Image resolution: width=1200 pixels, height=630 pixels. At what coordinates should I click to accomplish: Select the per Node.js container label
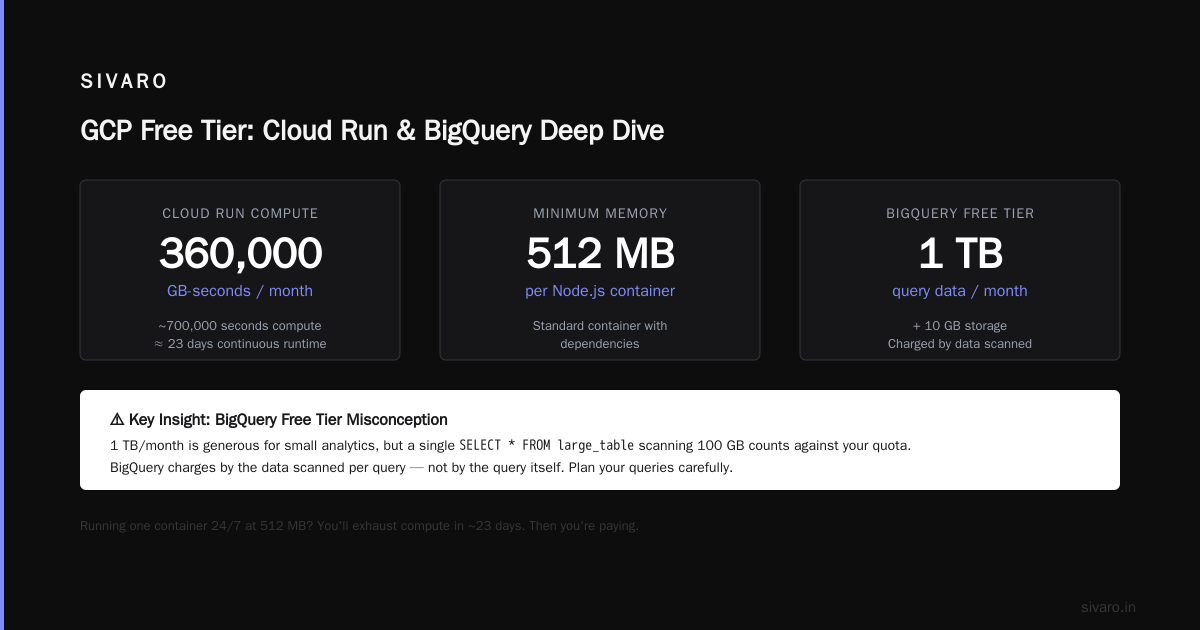point(600,291)
